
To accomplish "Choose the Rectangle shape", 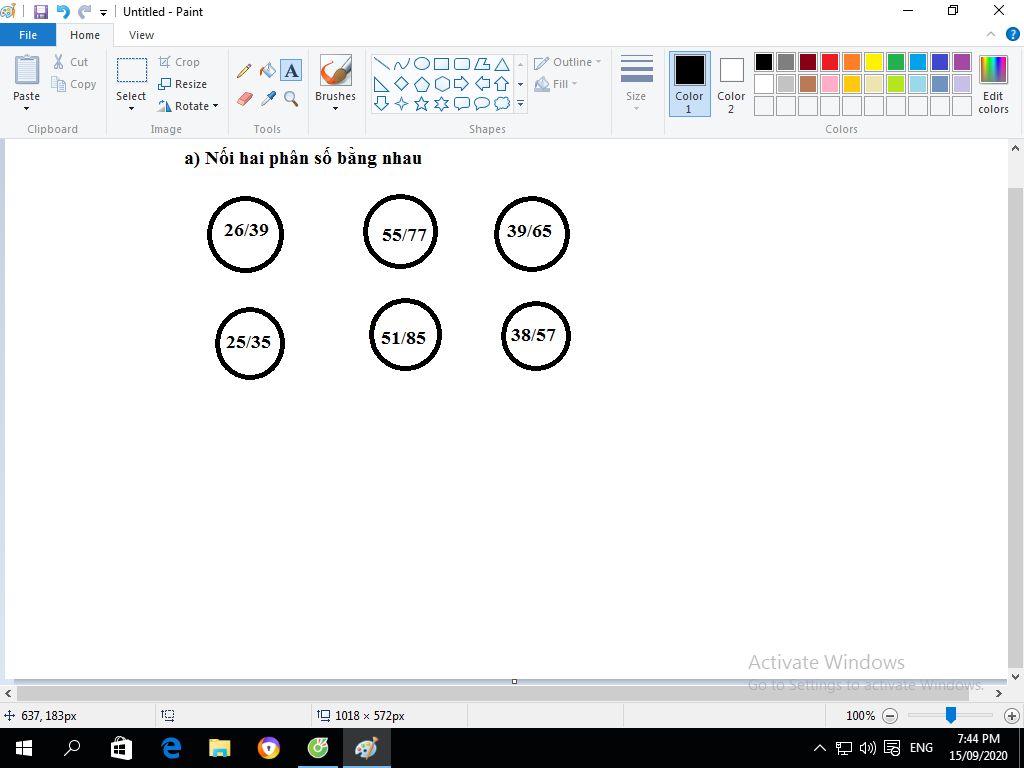I will click(x=442, y=64).
